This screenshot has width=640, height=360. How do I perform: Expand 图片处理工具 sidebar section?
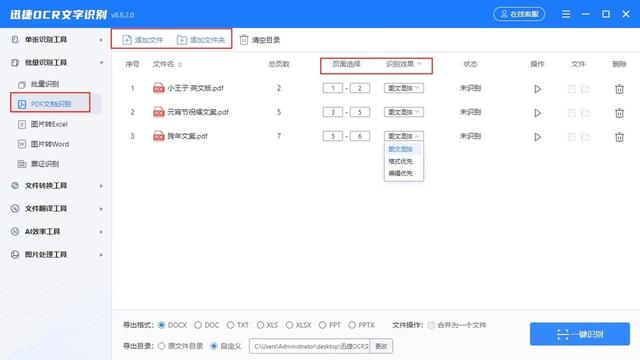pyautogui.click(x=101, y=255)
